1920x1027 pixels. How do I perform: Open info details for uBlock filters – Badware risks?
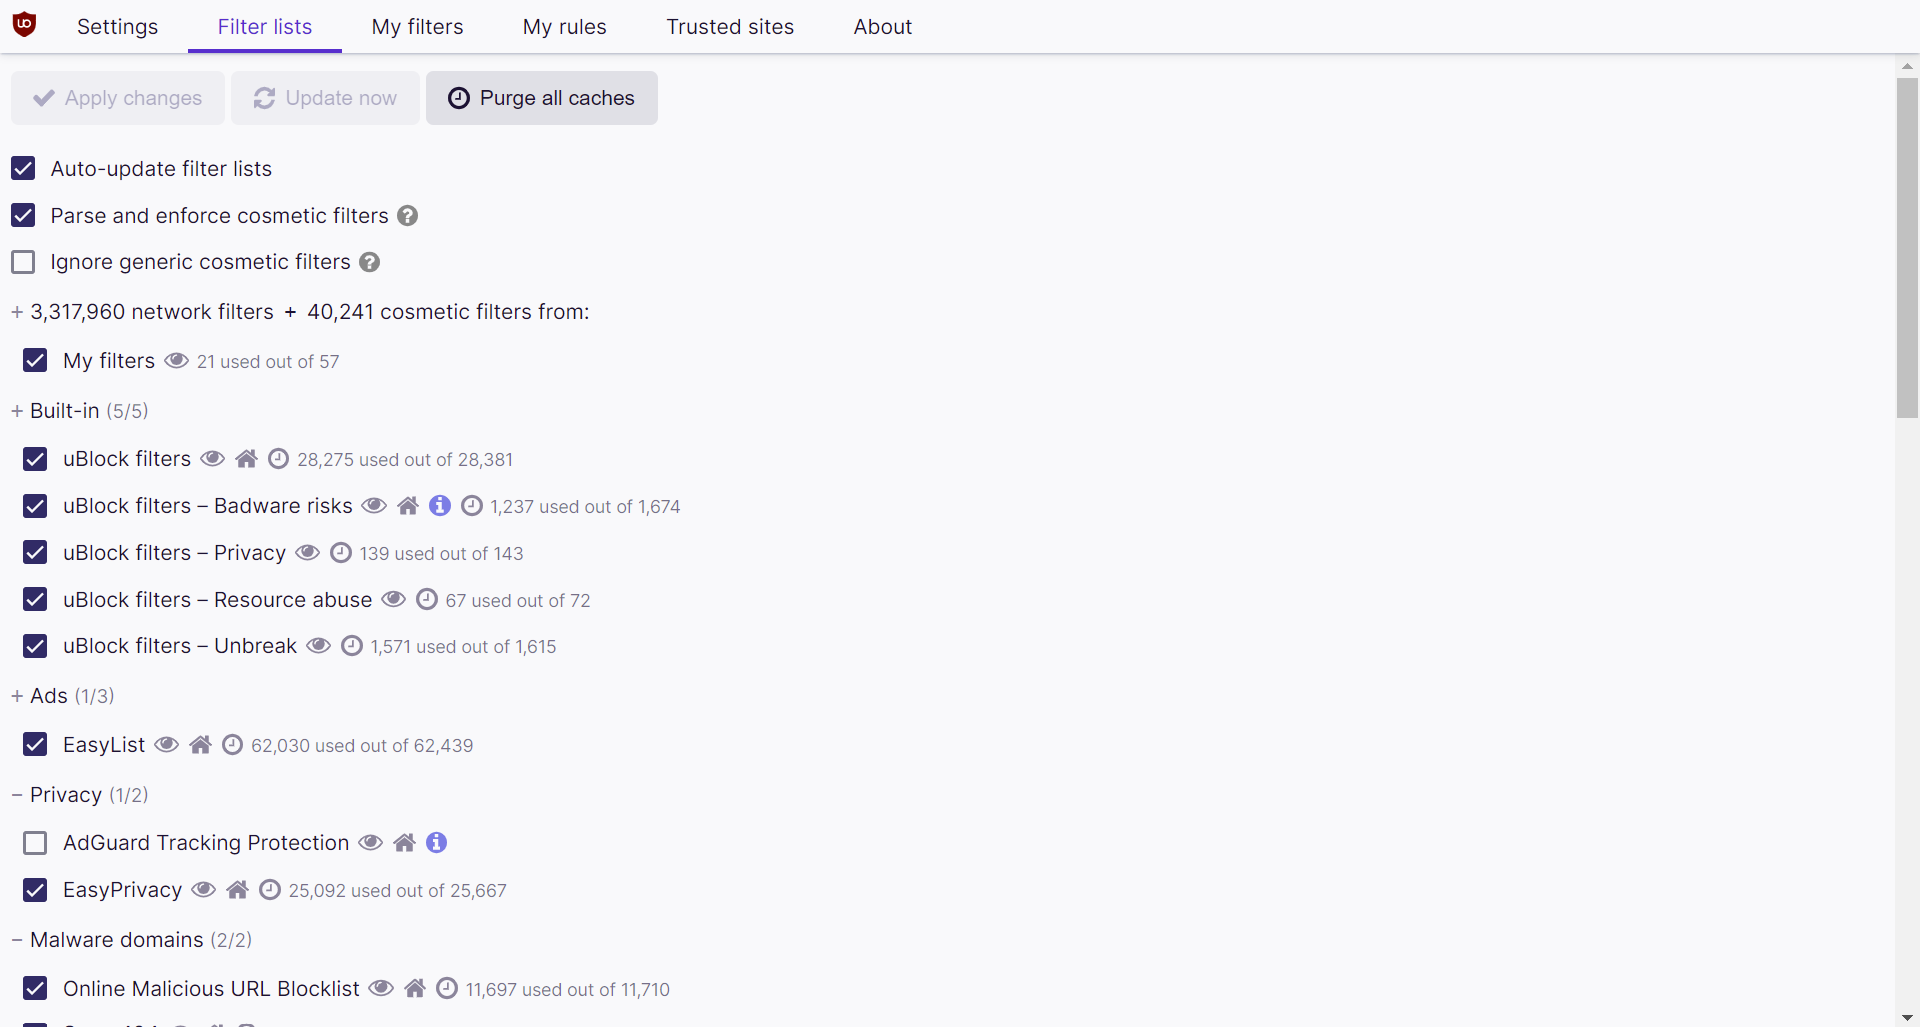tap(440, 506)
